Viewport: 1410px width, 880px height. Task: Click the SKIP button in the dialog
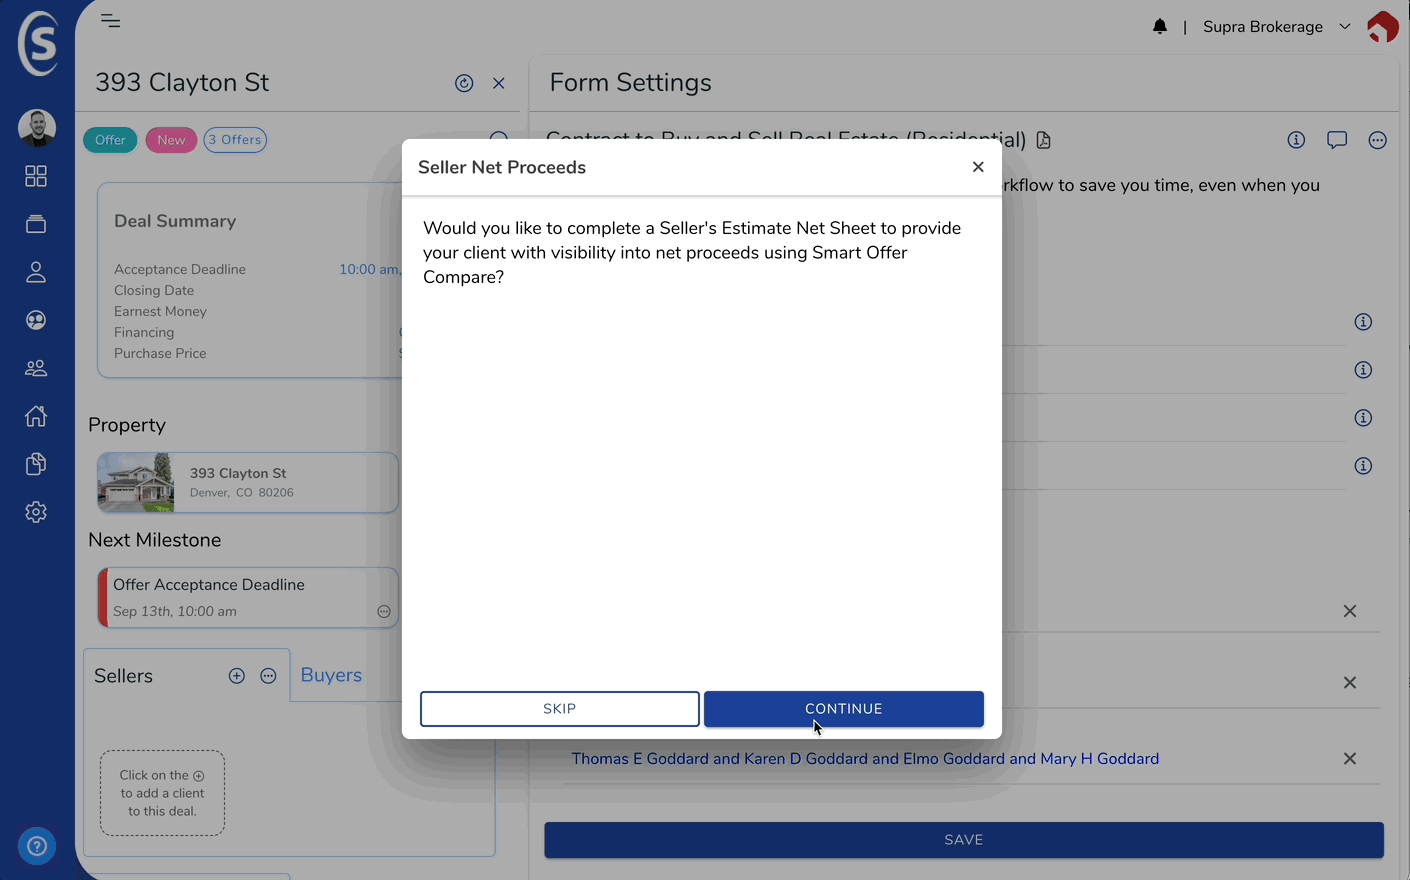[x=559, y=709]
